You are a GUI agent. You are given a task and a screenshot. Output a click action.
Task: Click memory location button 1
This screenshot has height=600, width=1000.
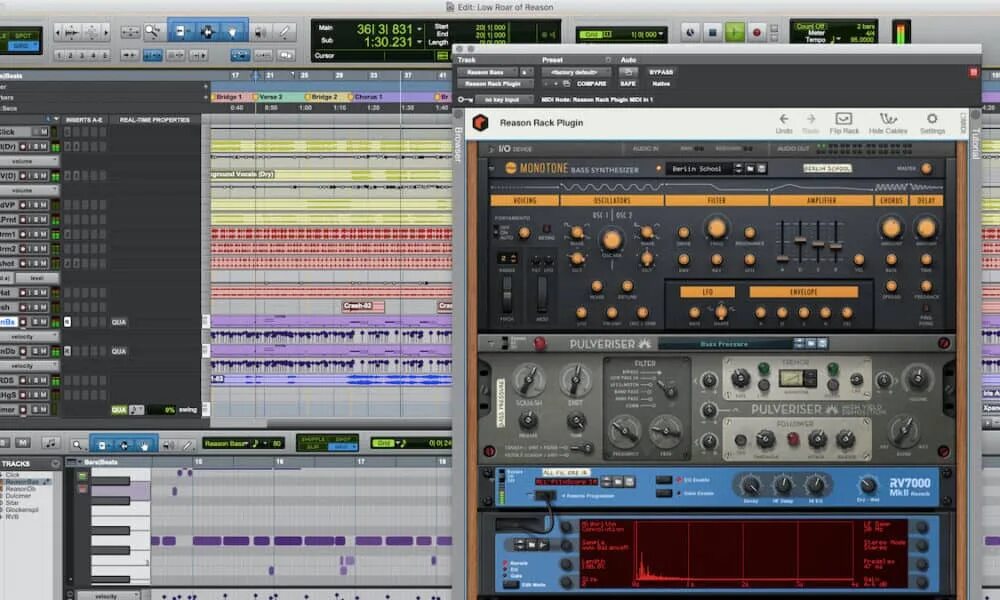click(x=59, y=55)
